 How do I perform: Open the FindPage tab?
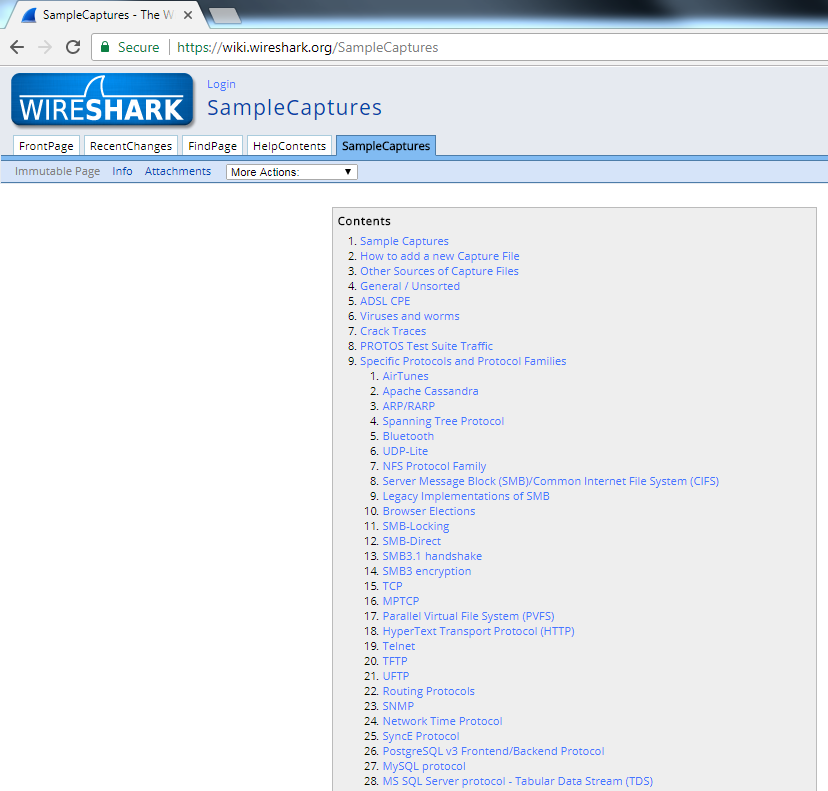[x=212, y=146]
